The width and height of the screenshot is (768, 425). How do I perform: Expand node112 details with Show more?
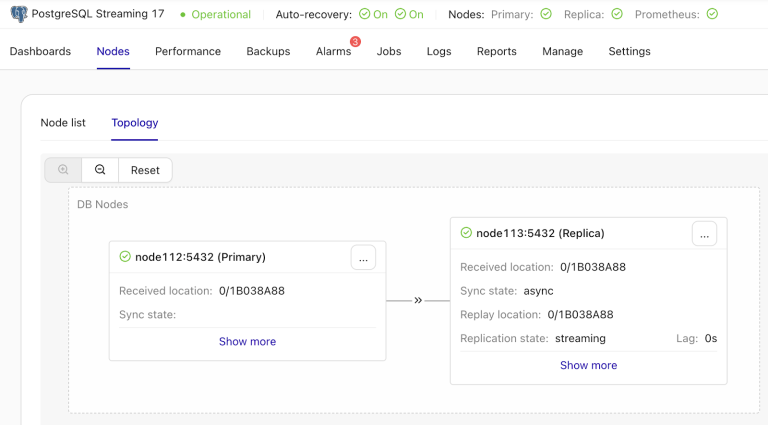pyautogui.click(x=247, y=342)
